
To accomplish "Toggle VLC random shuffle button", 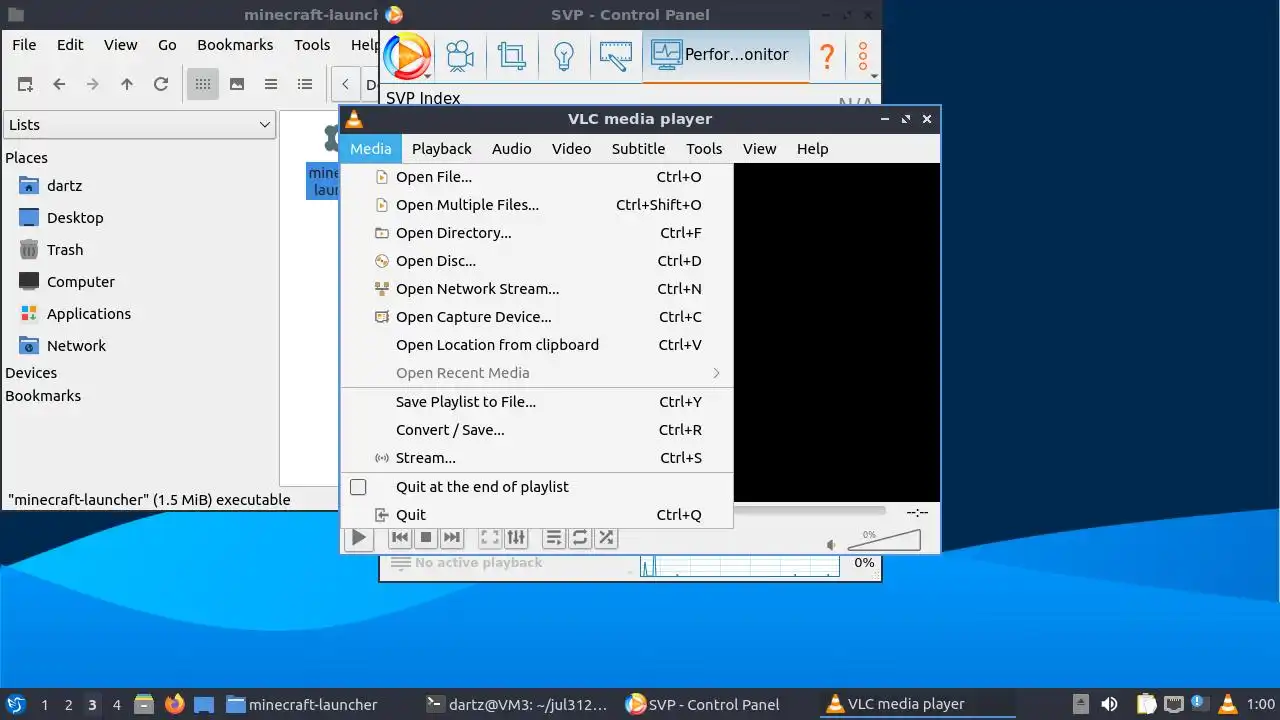I will coord(606,538).
